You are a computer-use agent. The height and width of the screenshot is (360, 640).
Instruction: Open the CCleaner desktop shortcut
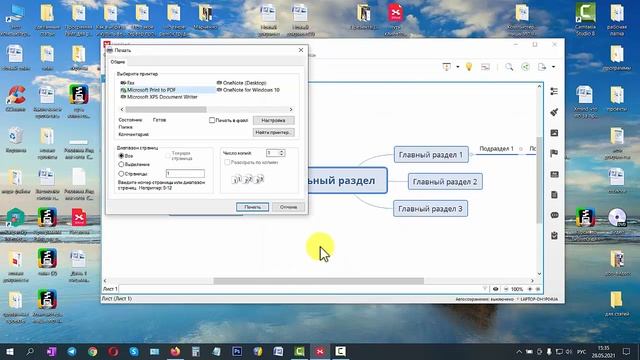click(x=16, y=98)
